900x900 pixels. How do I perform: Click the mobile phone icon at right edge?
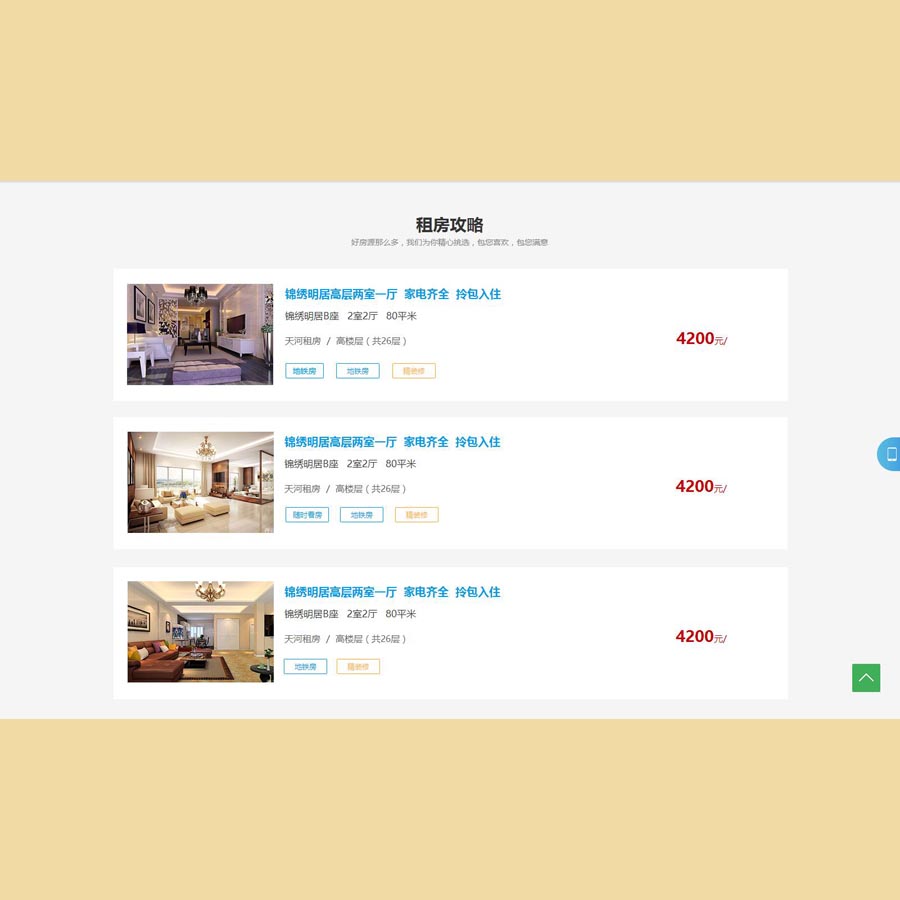(890, 454)
